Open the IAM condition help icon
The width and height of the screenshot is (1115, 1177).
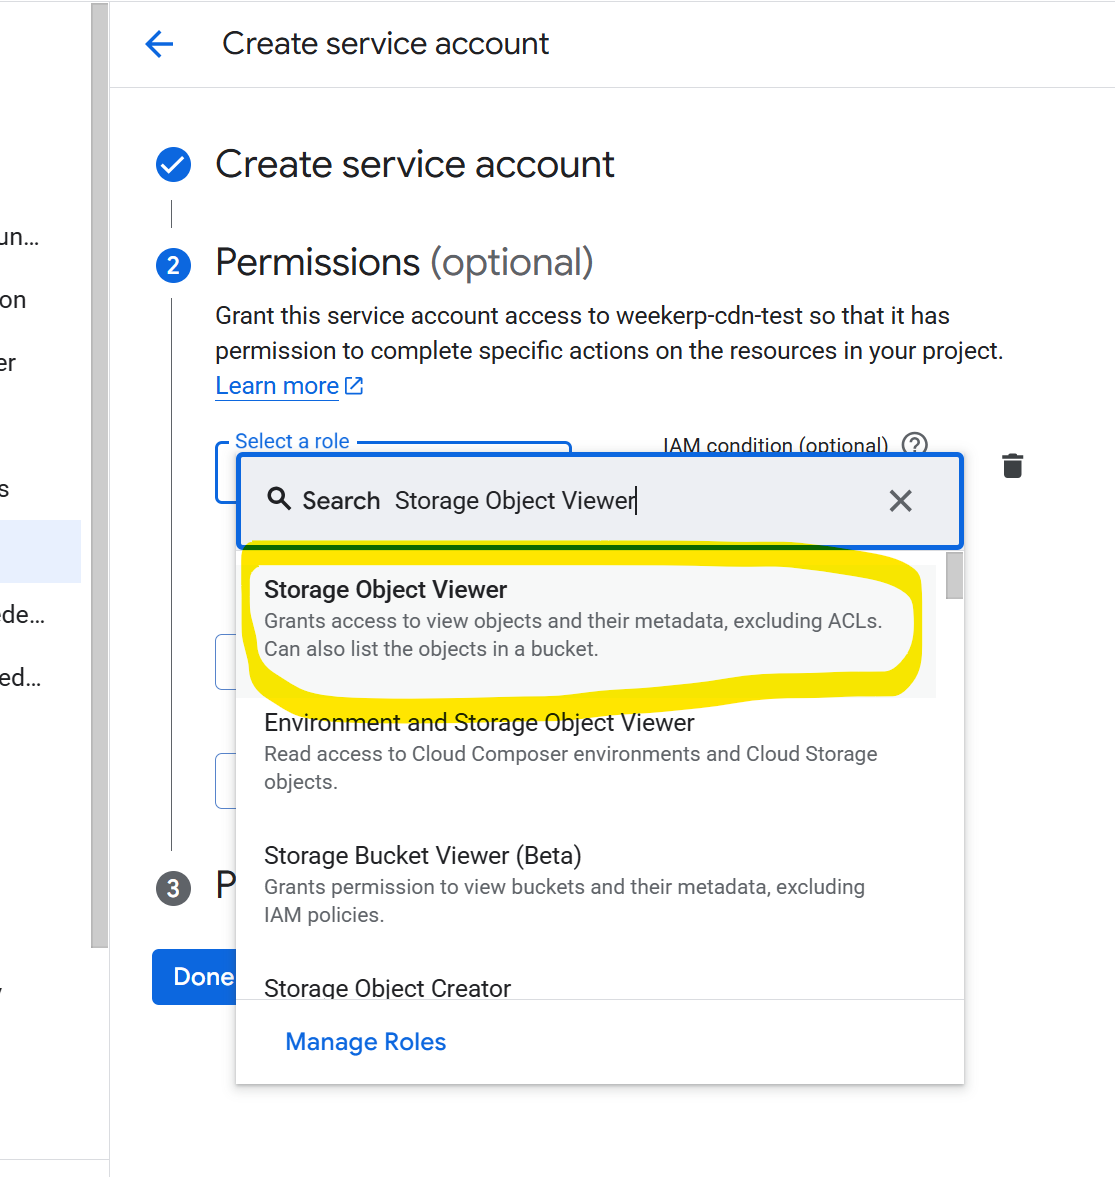pyautogui.click(x=914, y=444)
